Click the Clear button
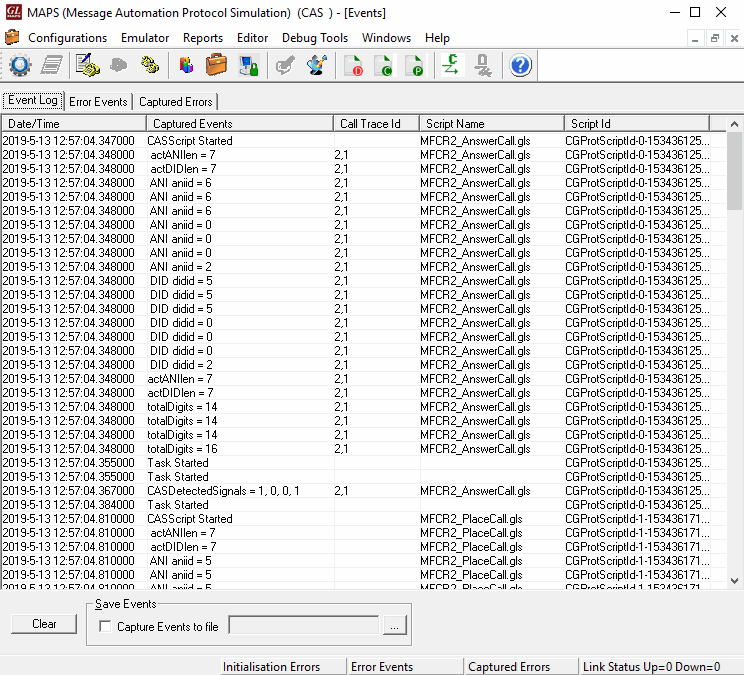This screenshot has width=744, height=675. pyautogui.click(x=44, y=624)
